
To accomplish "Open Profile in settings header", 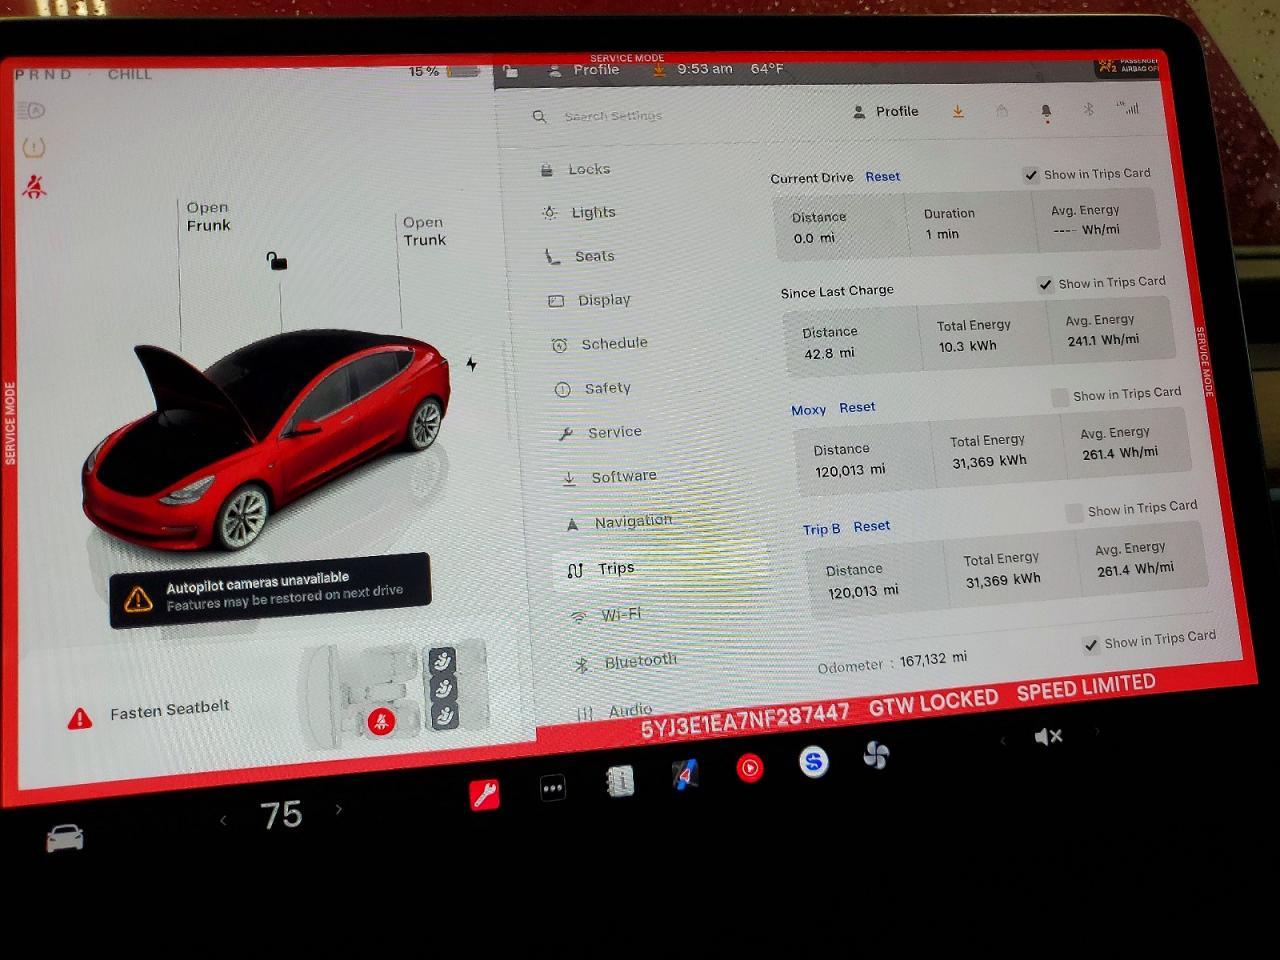I will click(x=886, y=112).
